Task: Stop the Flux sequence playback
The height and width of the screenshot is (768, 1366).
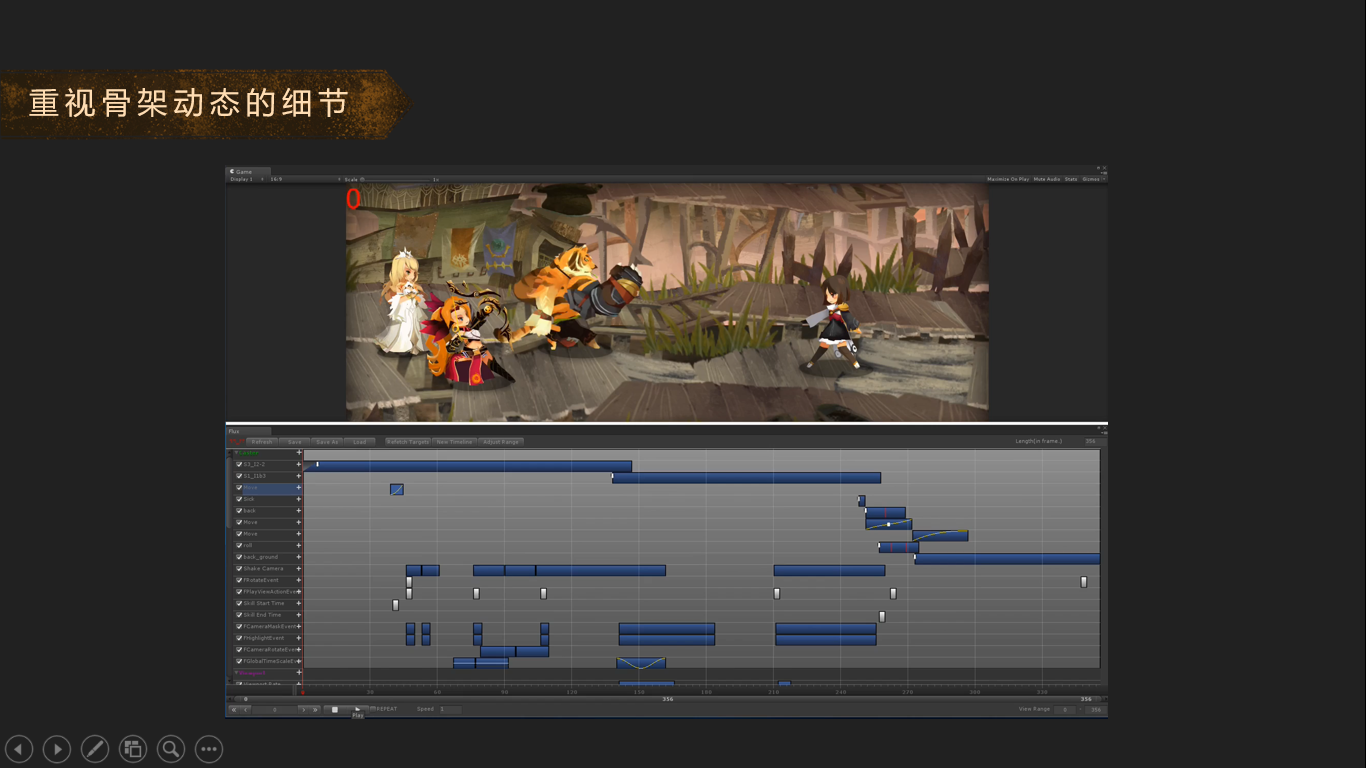Action: coord(334,709)
